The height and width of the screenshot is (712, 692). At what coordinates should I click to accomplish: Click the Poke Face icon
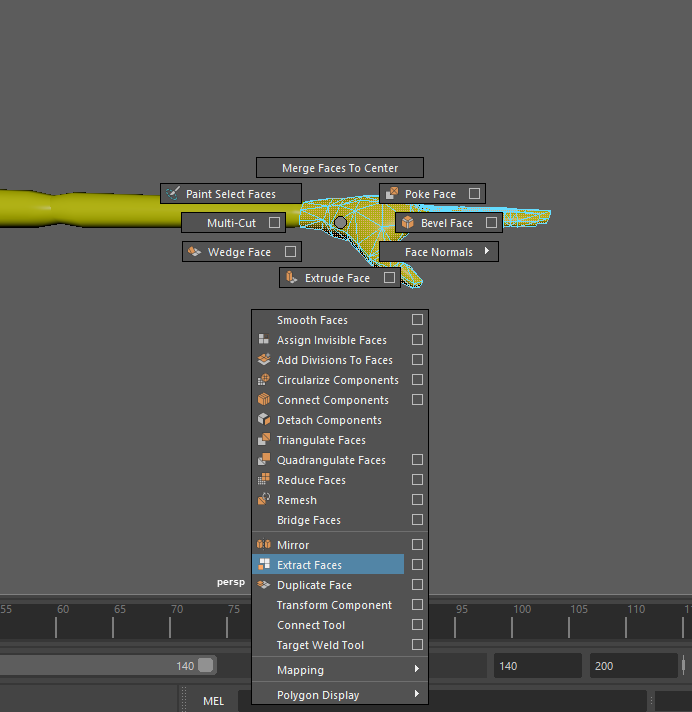click(392, 193)
